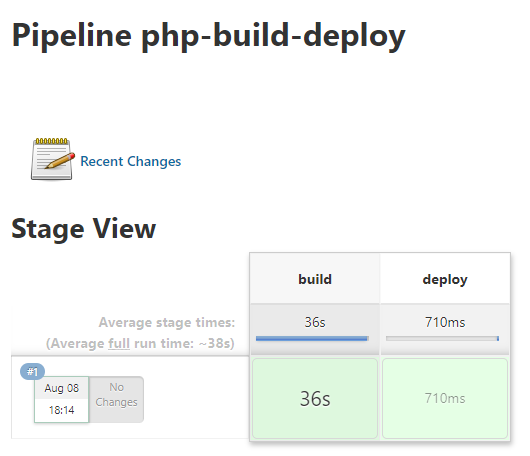Open the green 710ms deploy stage cell for run #1

pyautogui.click(x=445, y=399)
